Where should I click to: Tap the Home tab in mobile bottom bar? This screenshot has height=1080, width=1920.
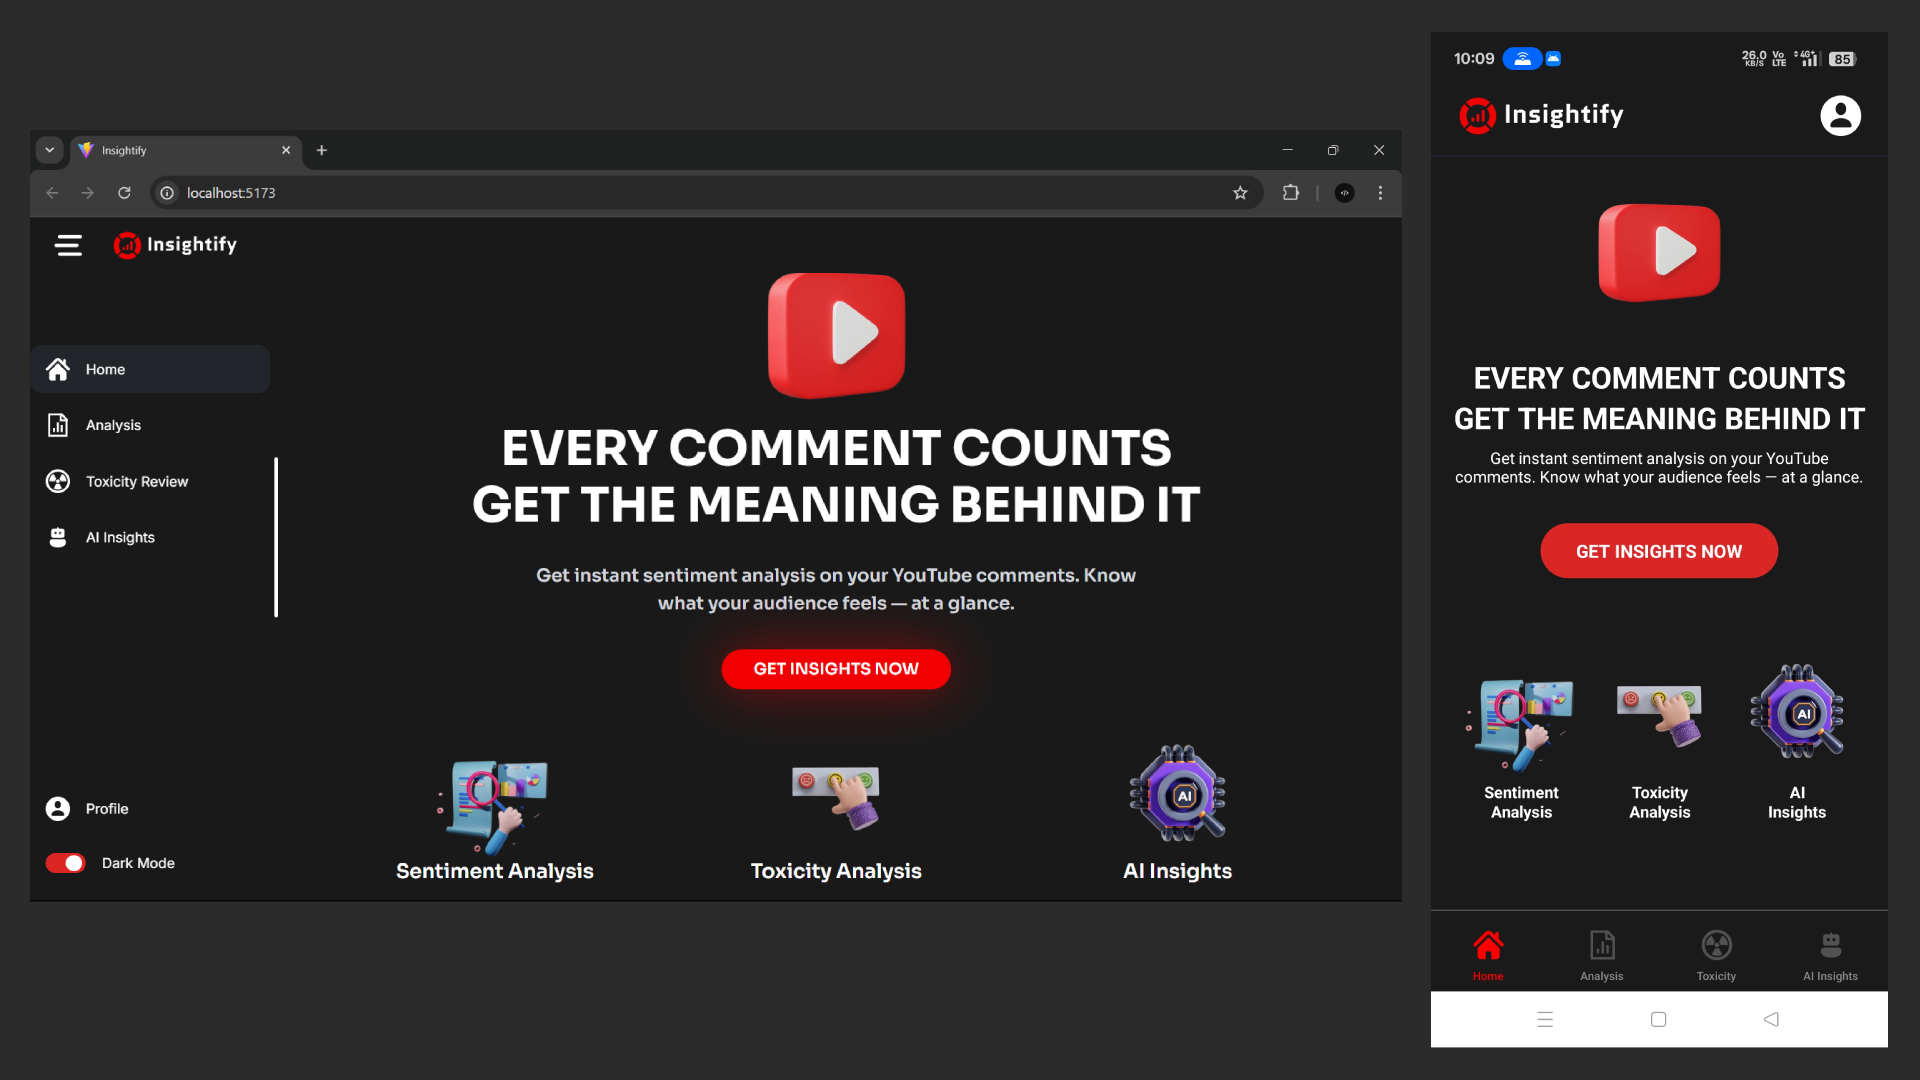1488,955
